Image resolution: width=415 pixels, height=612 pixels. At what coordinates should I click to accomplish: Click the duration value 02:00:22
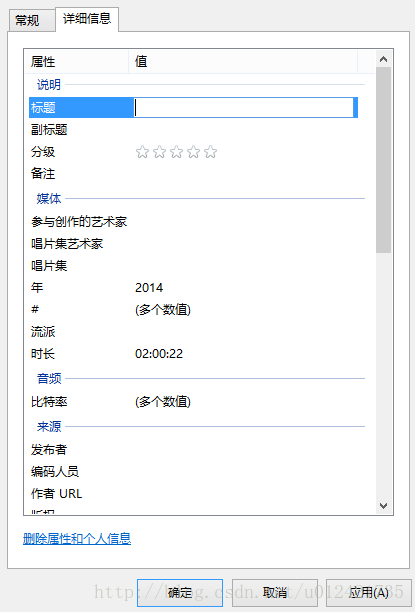pos(159,354)
